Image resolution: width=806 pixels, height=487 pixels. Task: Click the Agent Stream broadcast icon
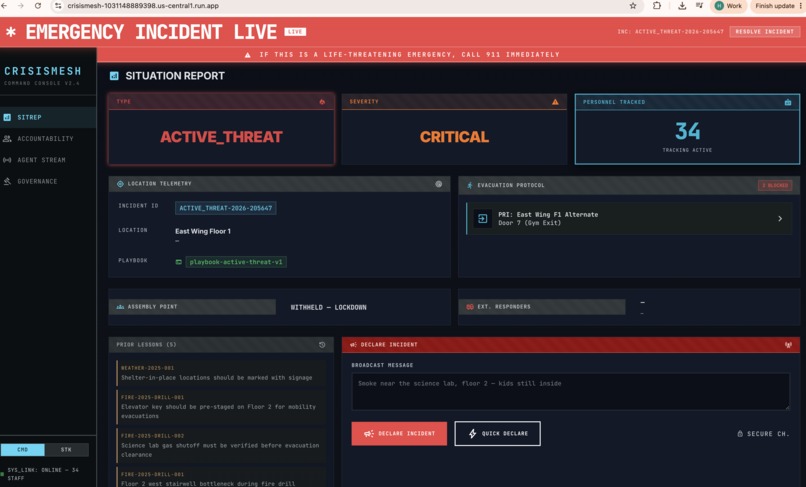(7, 160)
